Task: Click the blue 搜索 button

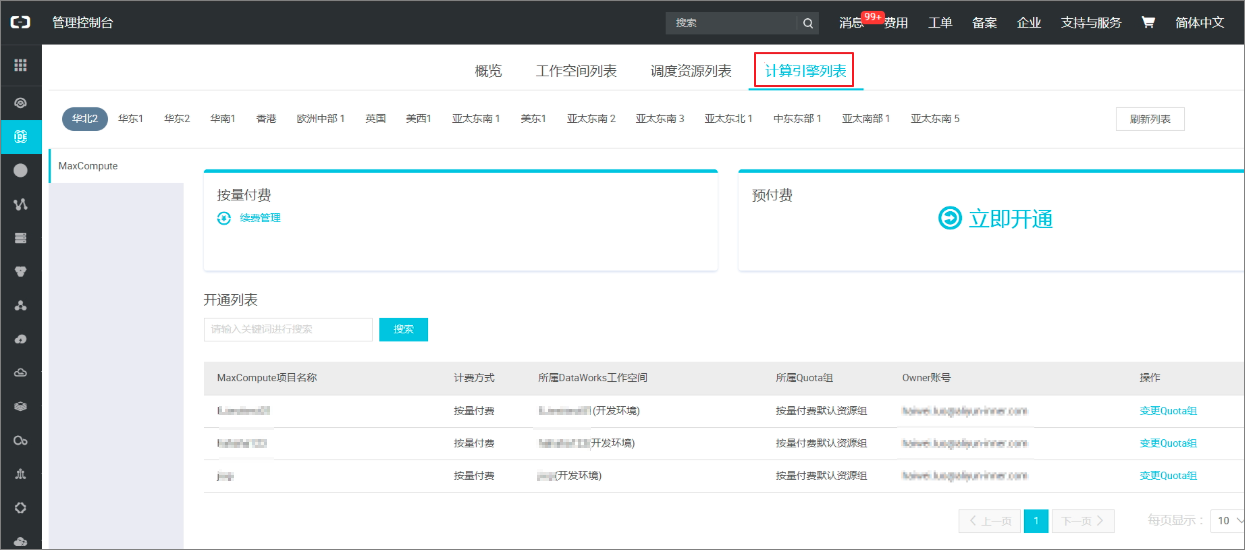Action: click(x=403, y=329)
